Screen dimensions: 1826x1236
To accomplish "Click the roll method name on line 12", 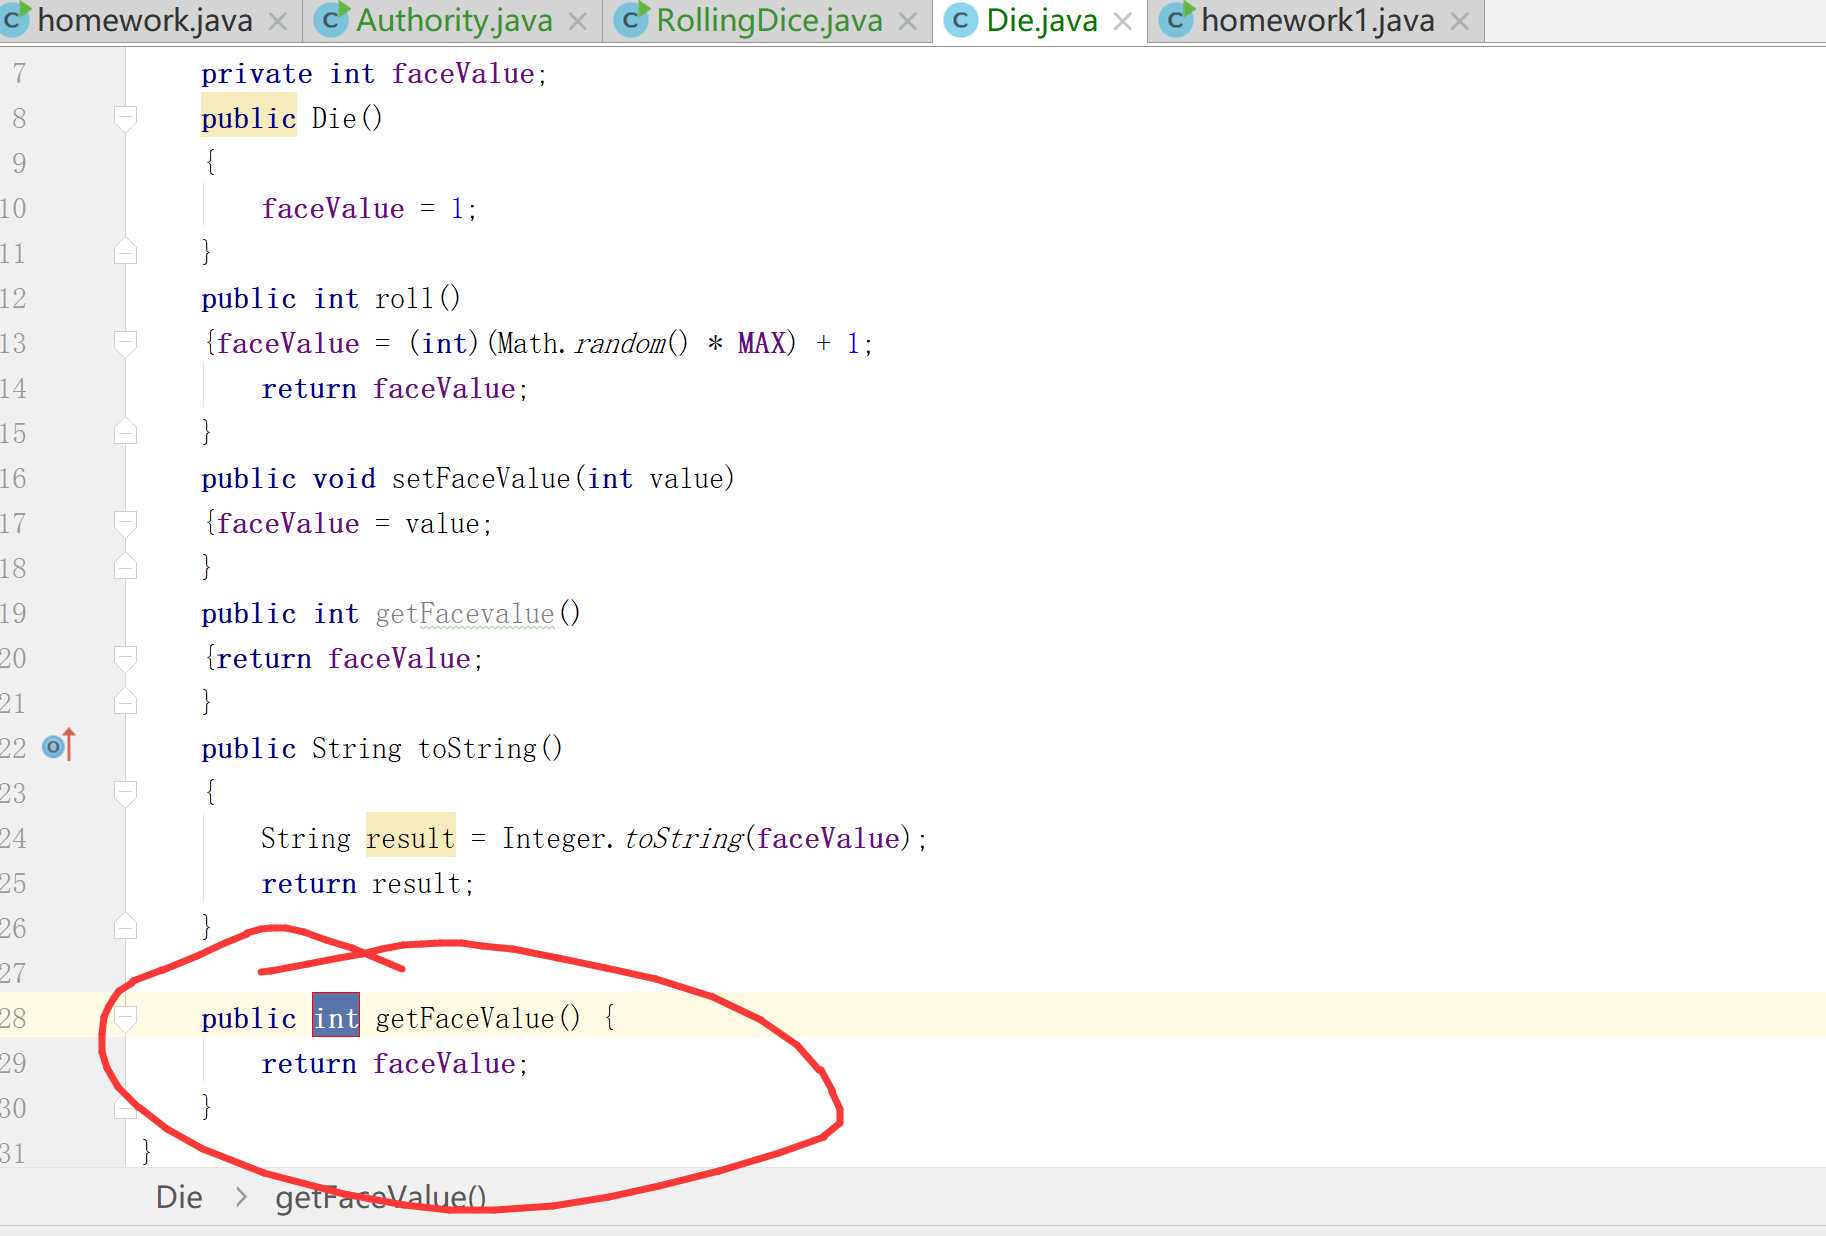I will click(x=404, y=298).
